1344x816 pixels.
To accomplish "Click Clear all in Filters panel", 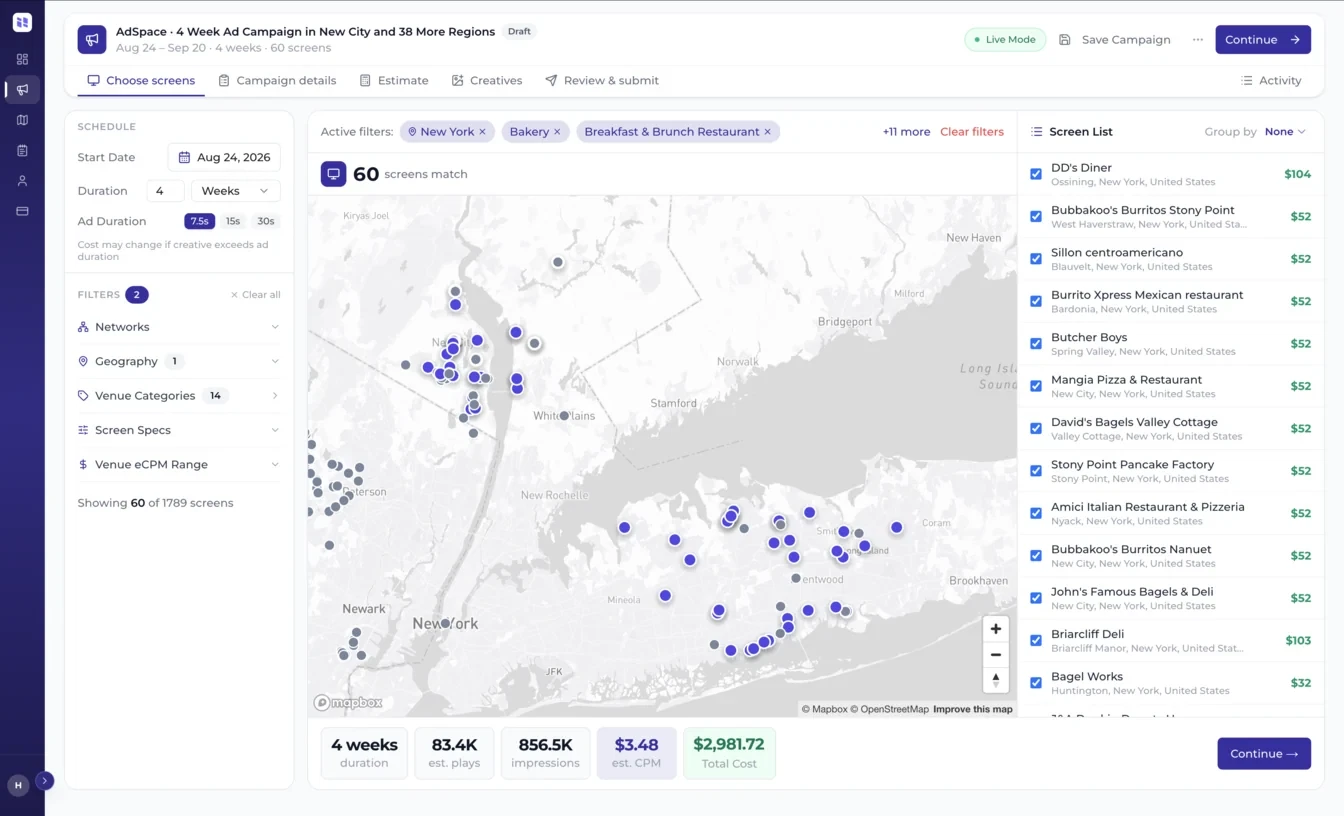I will coord(255,295).
